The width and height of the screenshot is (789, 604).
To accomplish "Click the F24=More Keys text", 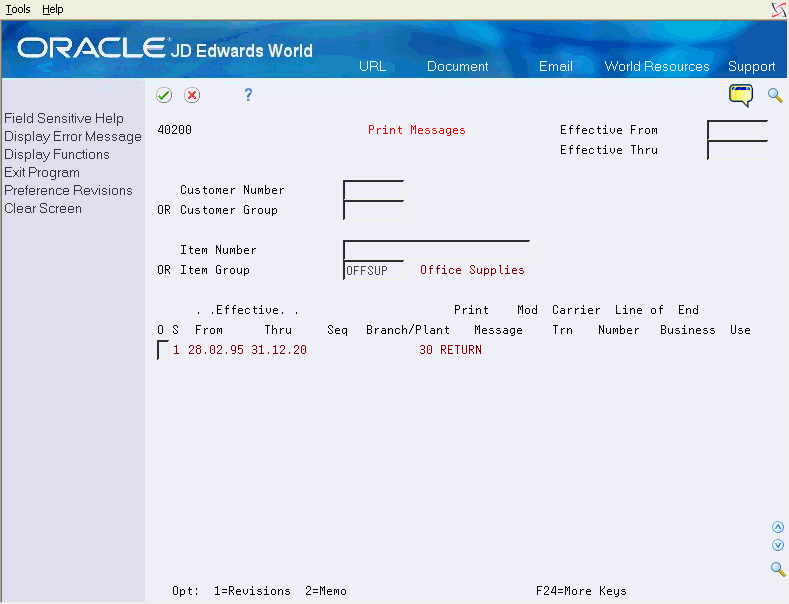I will click(581, 591).
